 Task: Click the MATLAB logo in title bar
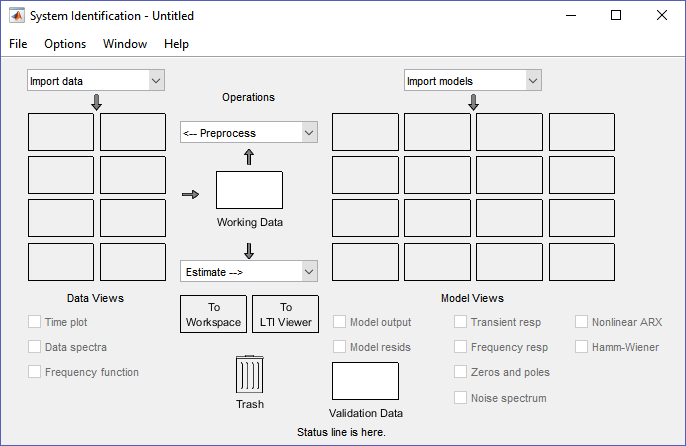[17, 16]
